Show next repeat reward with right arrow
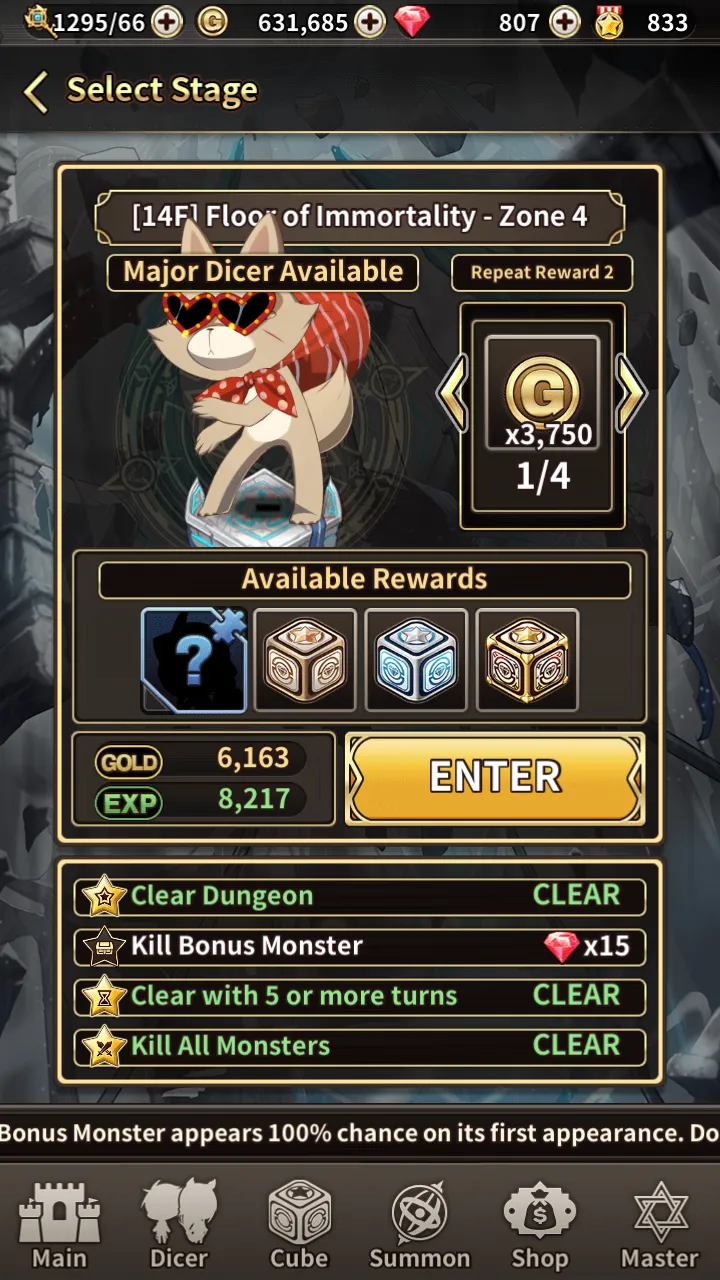Image resolution: width=720 pixels, height=1280 pixels. click(x=631, y=393)
